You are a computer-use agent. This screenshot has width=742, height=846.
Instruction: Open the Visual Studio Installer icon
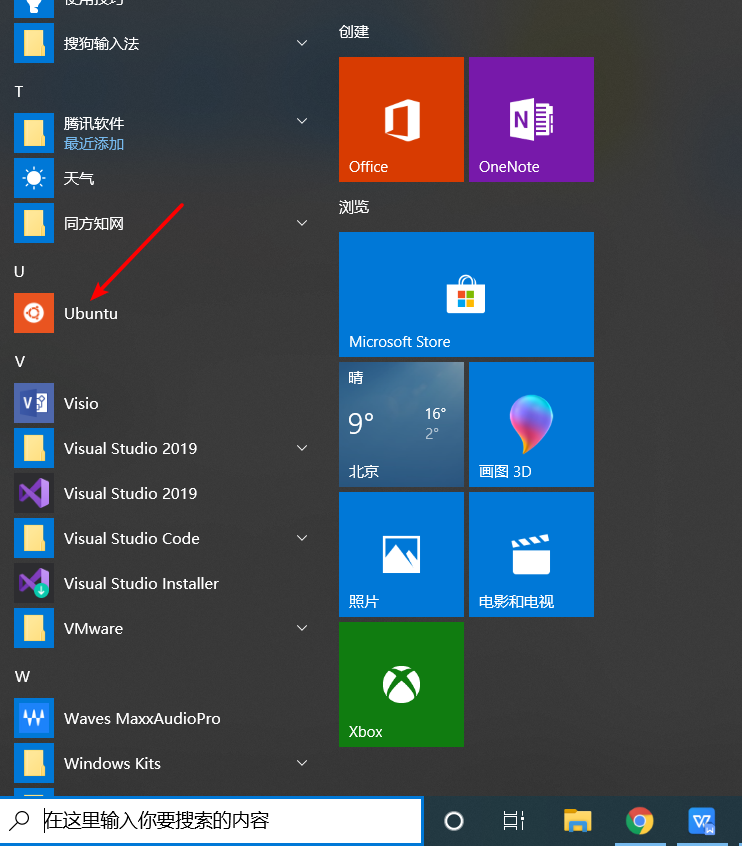(x=34, y=583)
